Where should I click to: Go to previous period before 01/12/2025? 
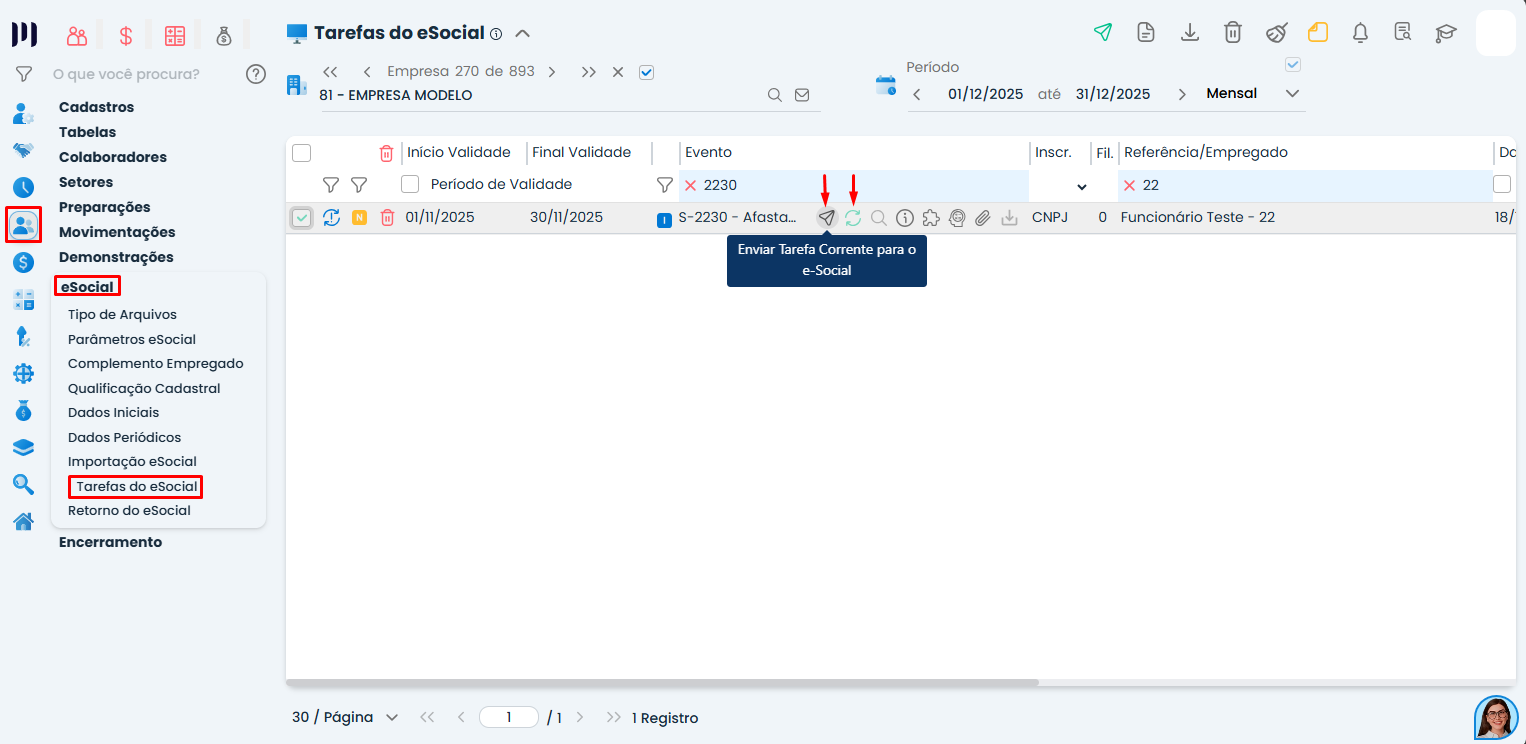(917, 94)
